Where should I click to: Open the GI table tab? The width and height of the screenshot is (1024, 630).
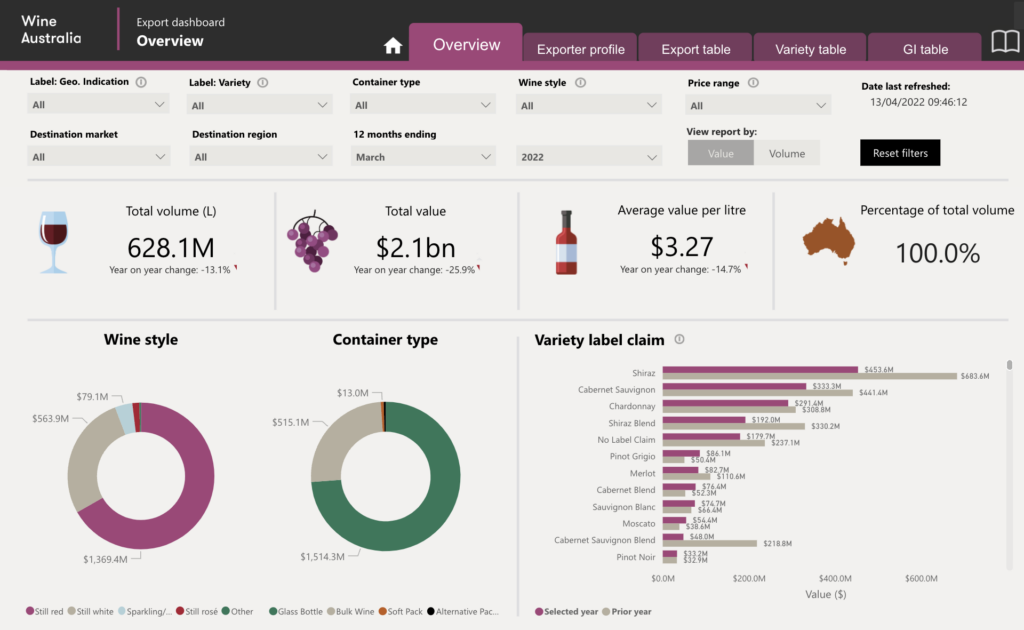(924, 48)
